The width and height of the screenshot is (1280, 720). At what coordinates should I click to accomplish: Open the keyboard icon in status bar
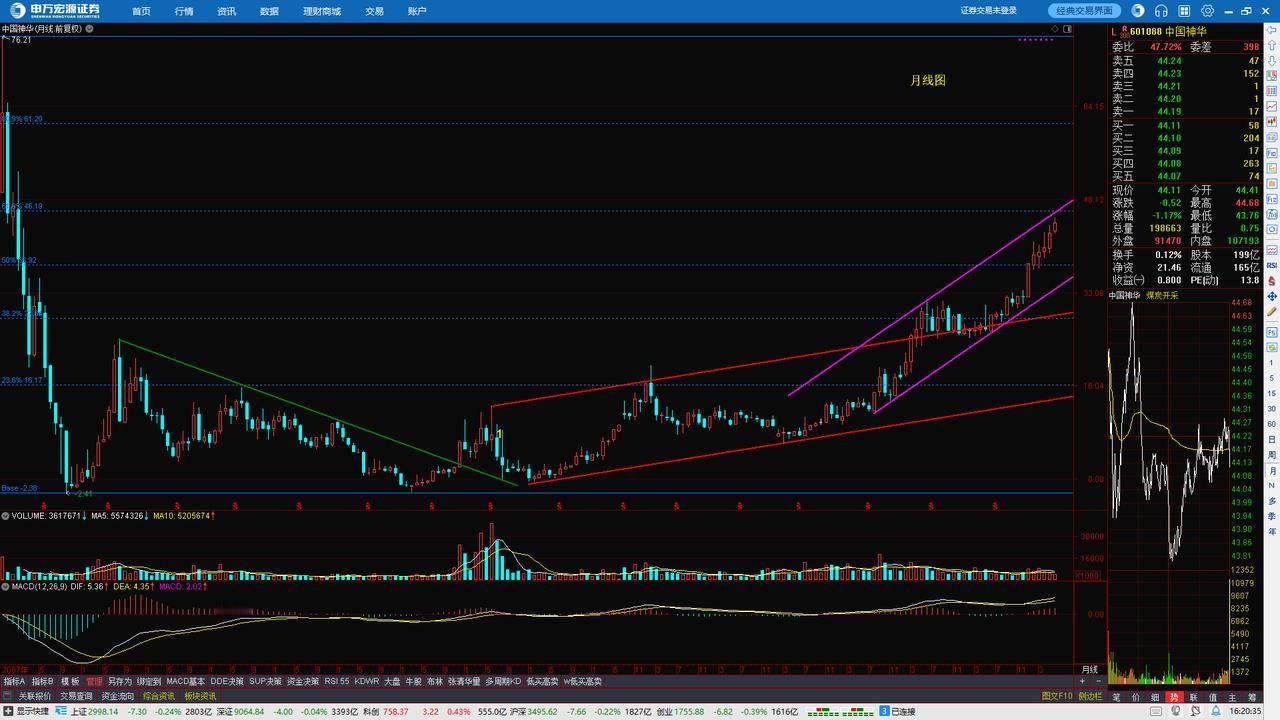[x=1157, y=711]
